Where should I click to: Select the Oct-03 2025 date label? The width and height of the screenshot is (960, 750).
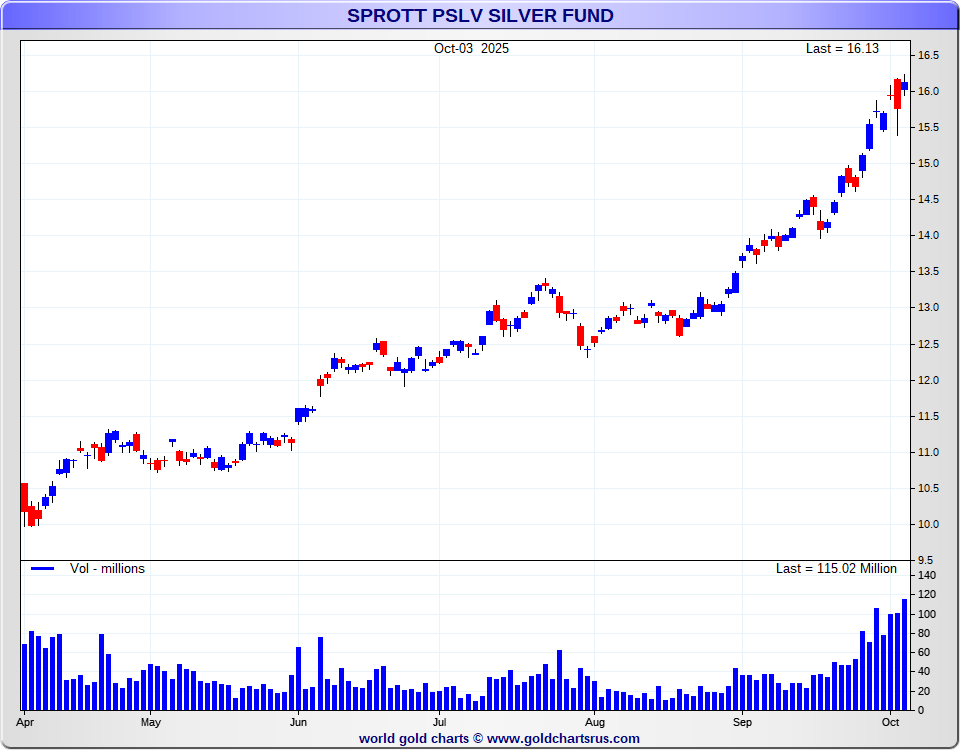pyautogui.click(x=471, y=49)
